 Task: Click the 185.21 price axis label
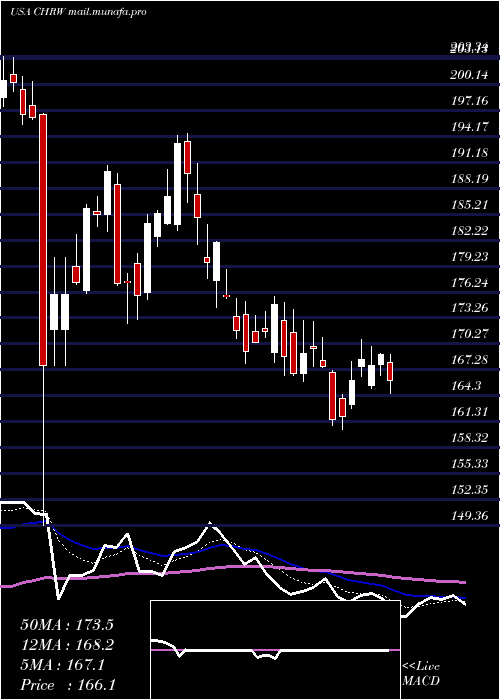coord(469,205)
